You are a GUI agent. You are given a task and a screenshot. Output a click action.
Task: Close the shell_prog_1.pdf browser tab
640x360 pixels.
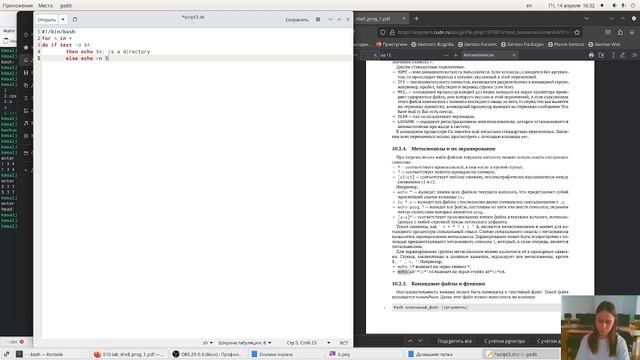click(x=404, y=18)
